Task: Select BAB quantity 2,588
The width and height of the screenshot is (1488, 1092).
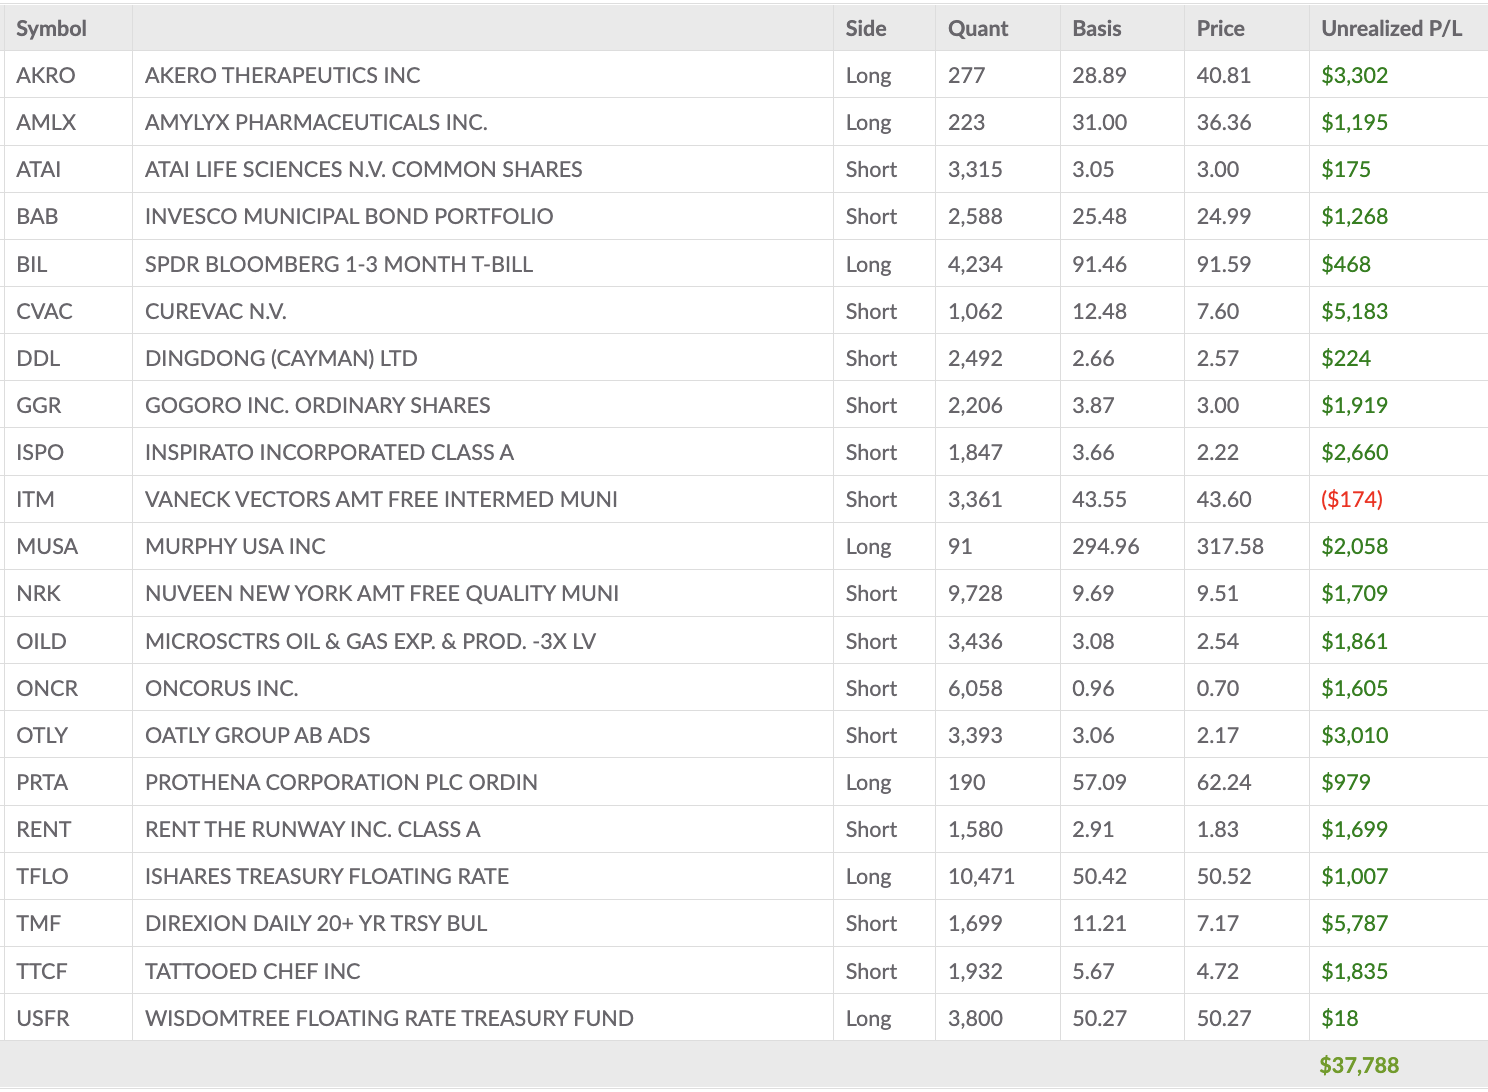Action: [975, 216]
